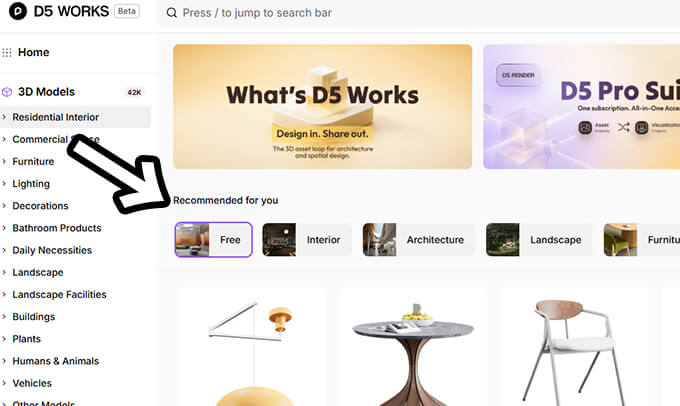Open the round pedestal table model
The image size is (680, 406).
412,350
